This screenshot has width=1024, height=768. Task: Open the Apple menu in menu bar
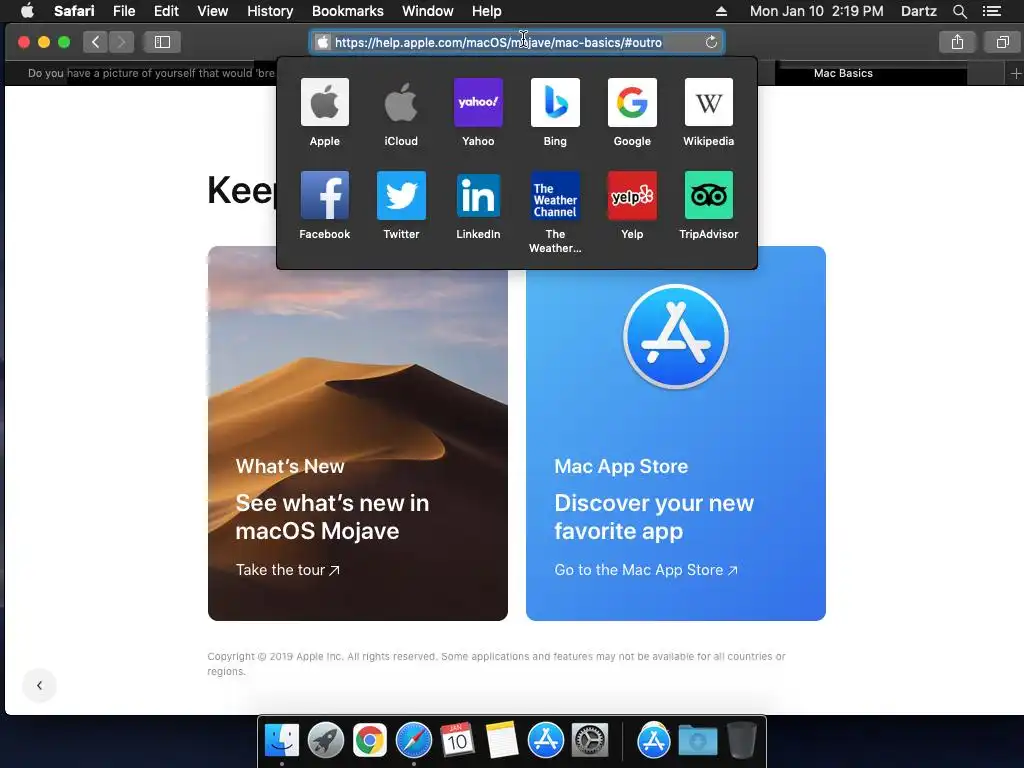(x=27, y=11)
